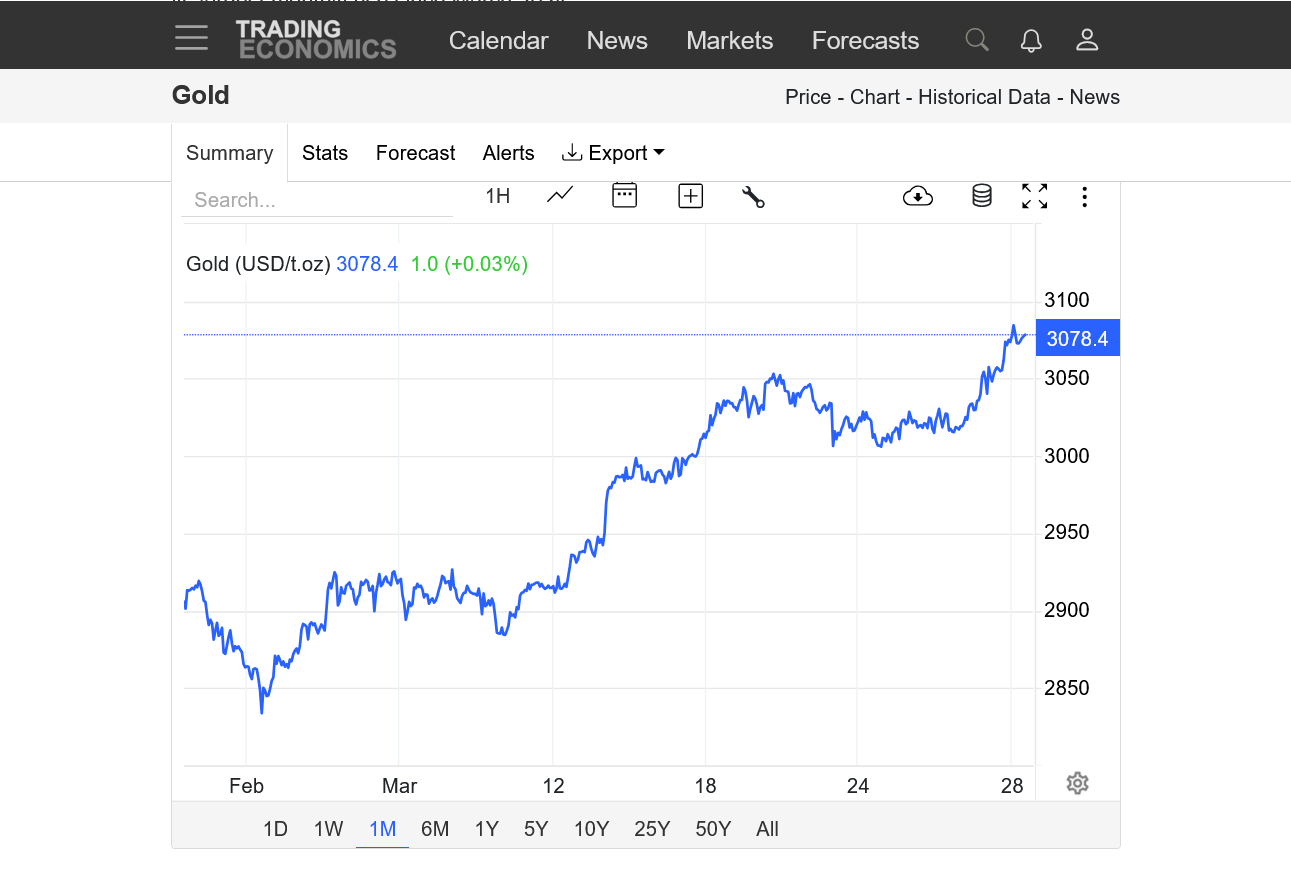
Task: Click the chart Search input field
Action: [316, 200]
